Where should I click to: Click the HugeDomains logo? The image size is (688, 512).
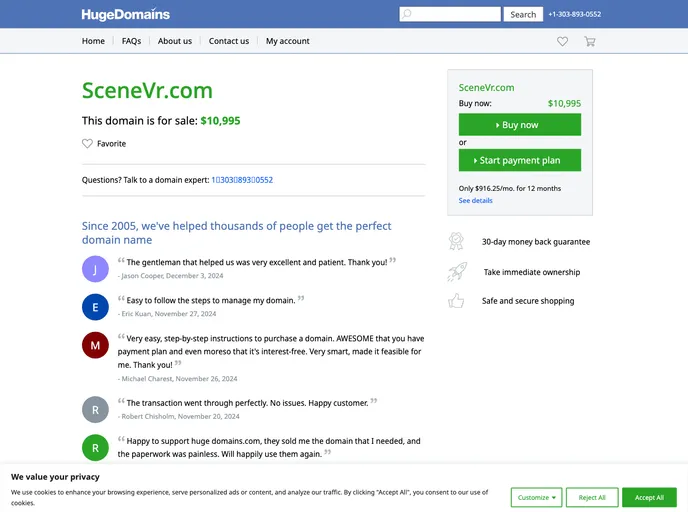coord(126,14)
